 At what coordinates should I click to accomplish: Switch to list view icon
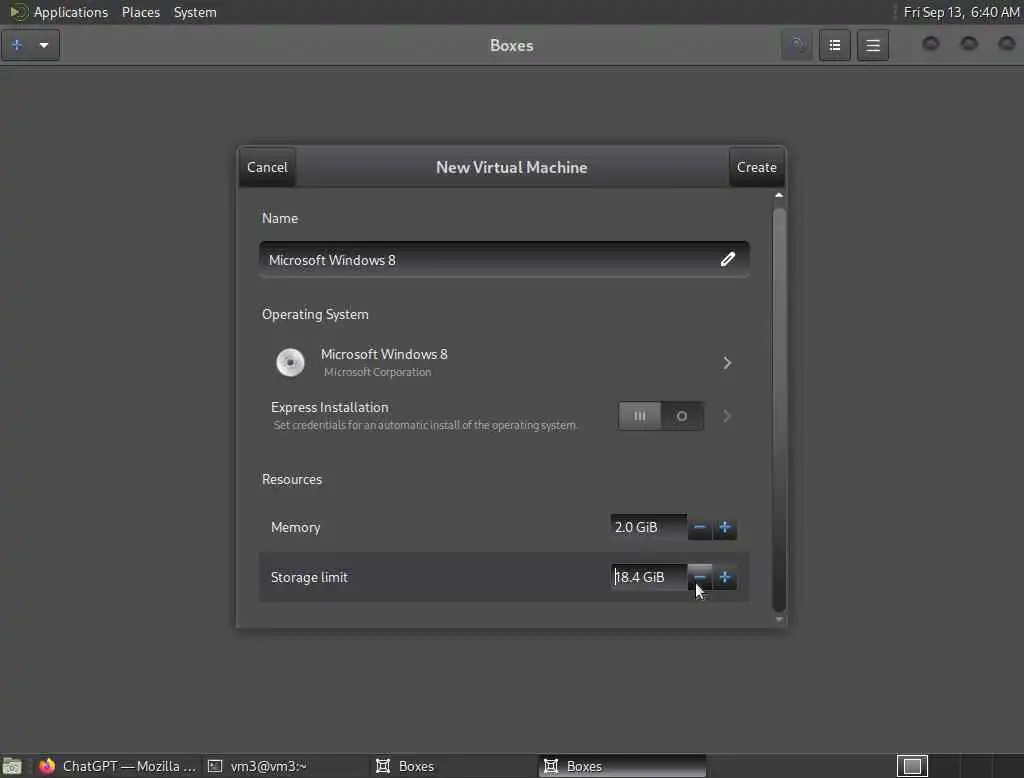pyautogui.click(x=835, y=45)
